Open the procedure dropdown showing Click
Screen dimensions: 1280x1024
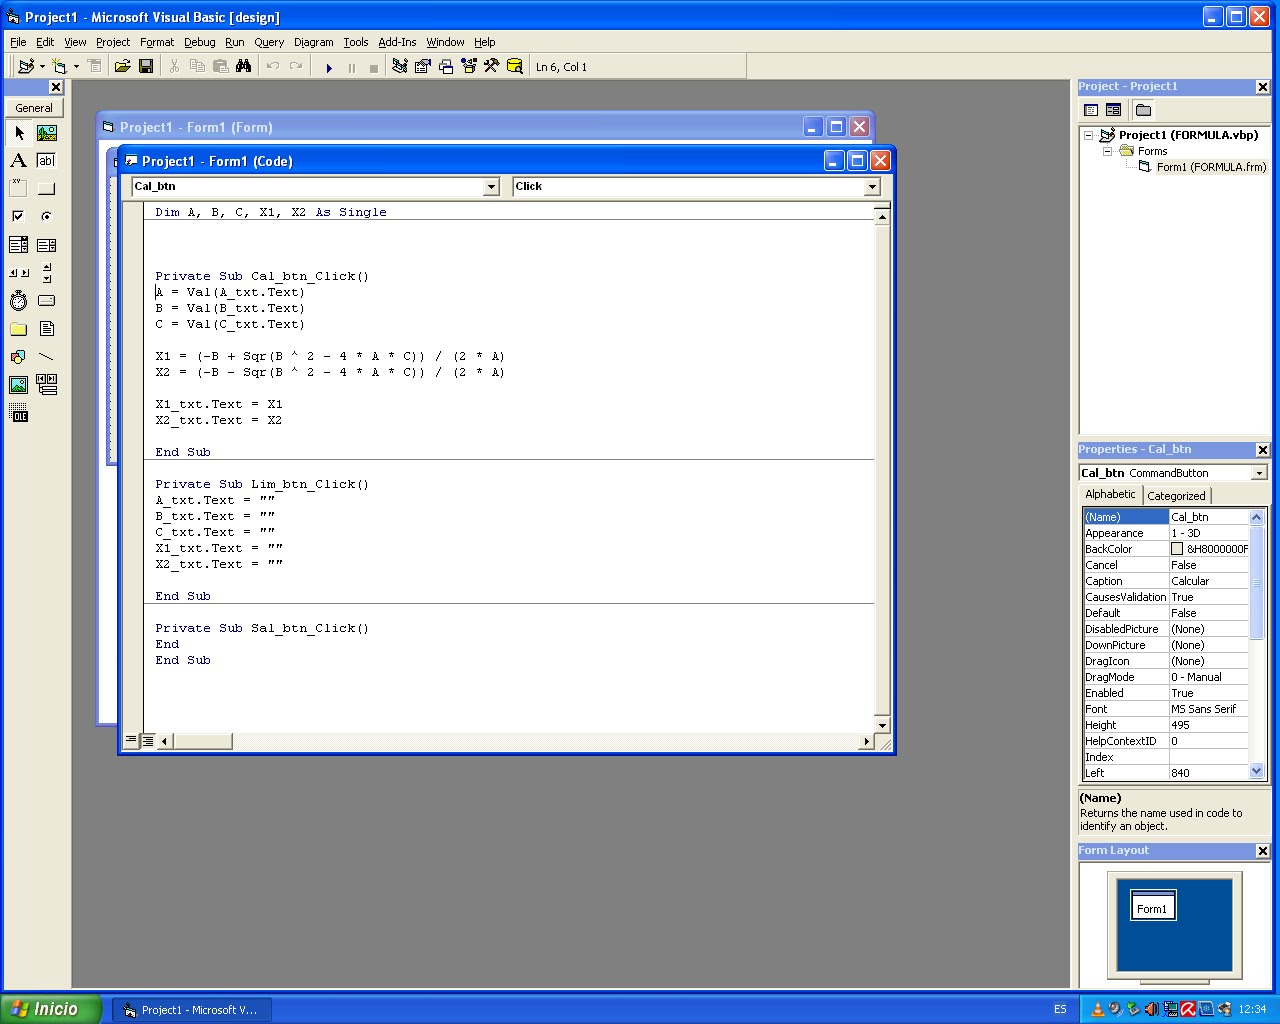(x=872, y=186)
